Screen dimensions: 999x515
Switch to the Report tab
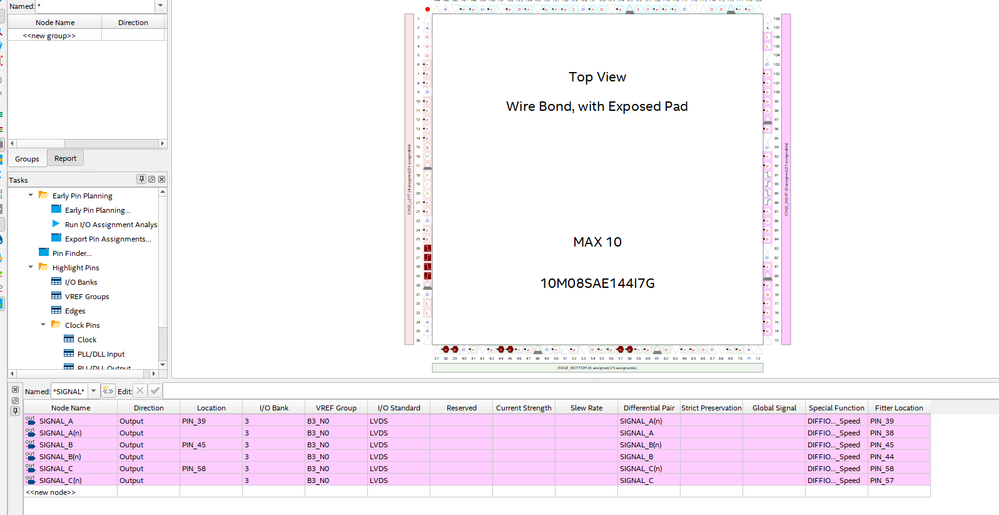65,158
